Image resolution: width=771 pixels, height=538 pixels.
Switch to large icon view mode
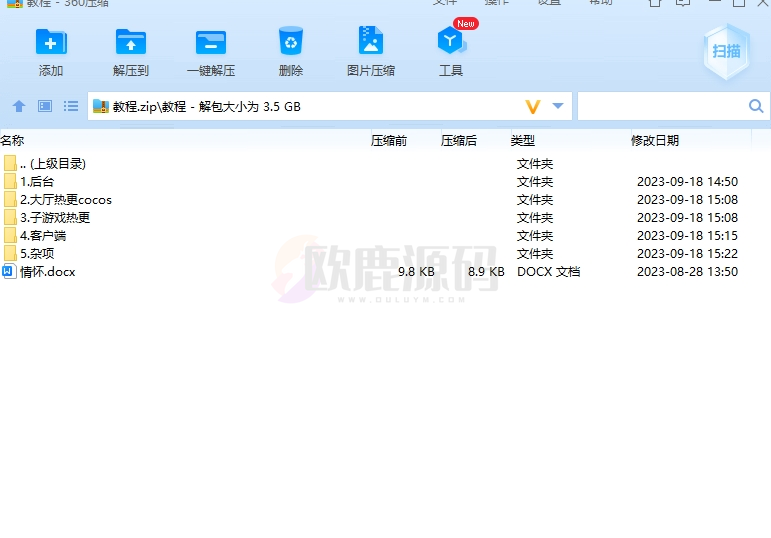(45, 106)
